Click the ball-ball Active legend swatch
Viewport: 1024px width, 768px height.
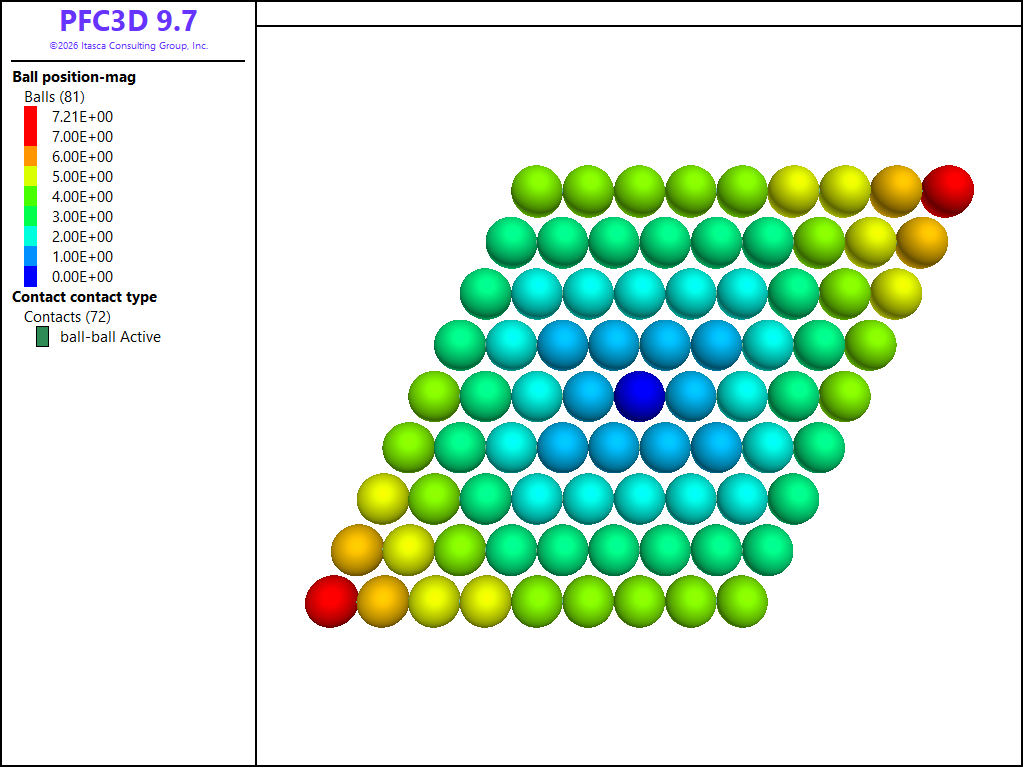coord(42,337)
